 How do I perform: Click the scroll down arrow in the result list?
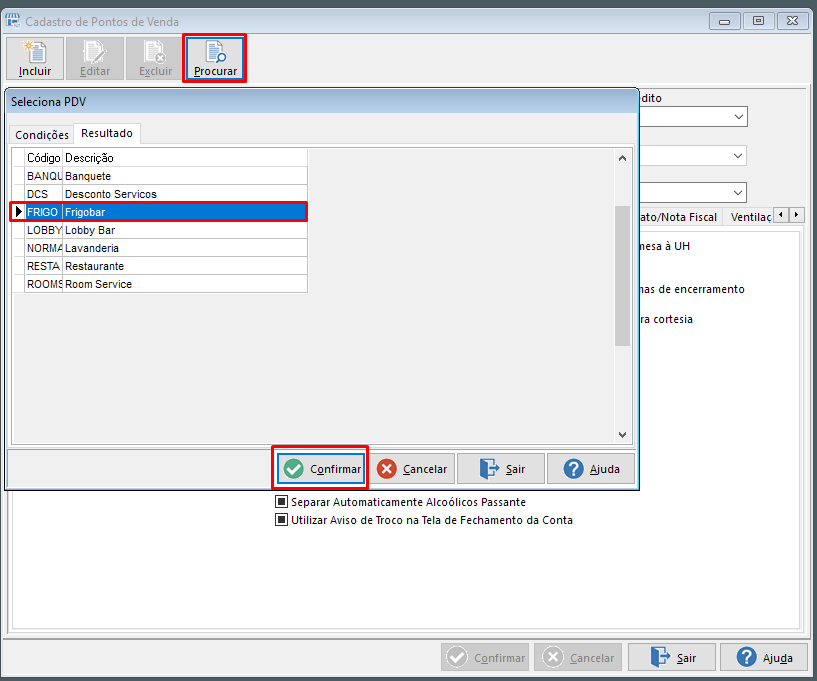622,434
